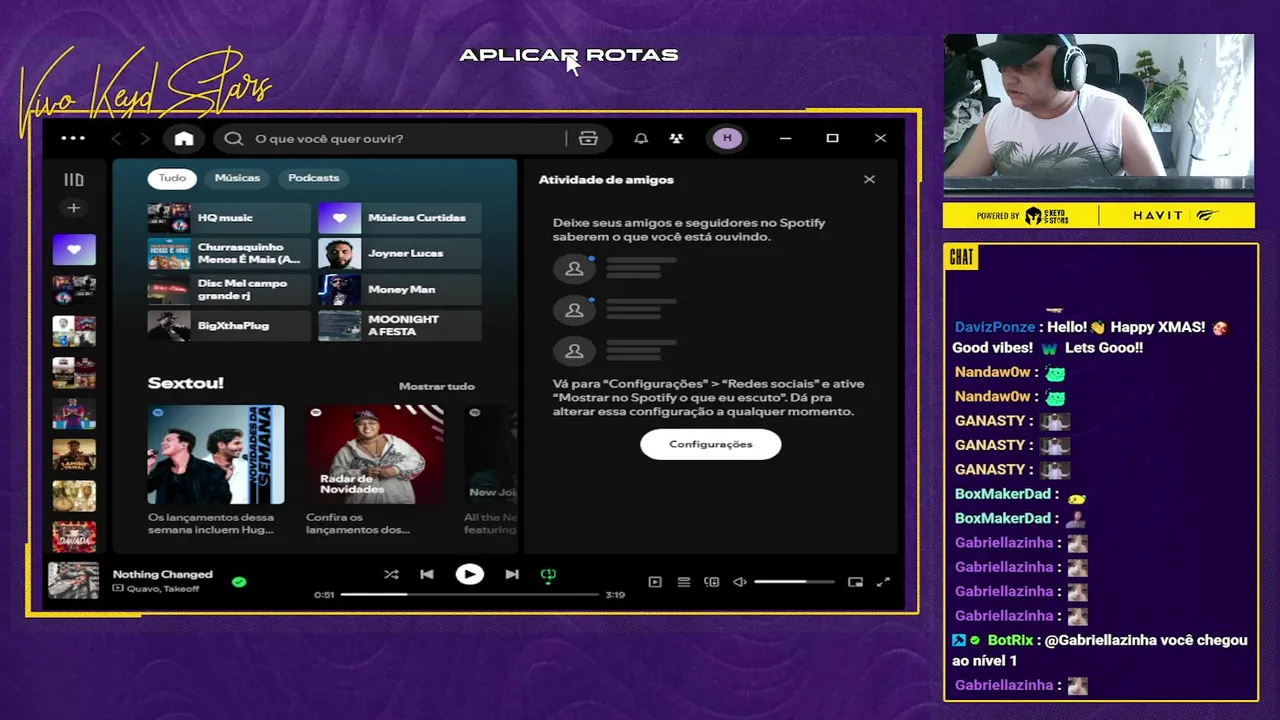
Task: Click the search magnifier icon
Action: click(x=234, y=138)
